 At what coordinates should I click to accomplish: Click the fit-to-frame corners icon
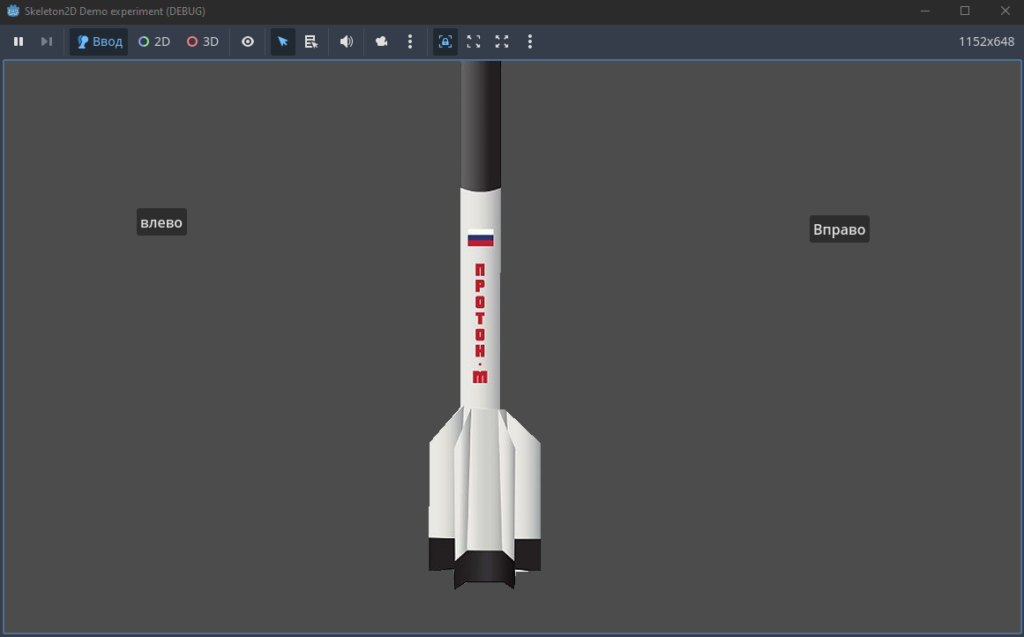(473, 41)
